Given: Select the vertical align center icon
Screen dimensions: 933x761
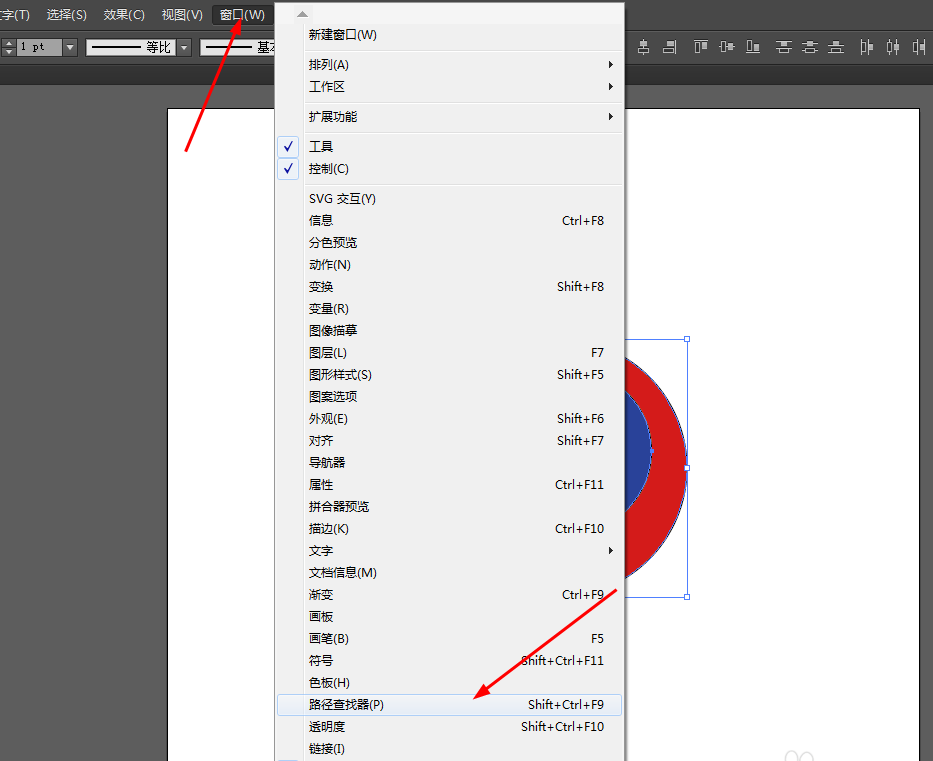Looking at the screenshot, I should point(726,47).
